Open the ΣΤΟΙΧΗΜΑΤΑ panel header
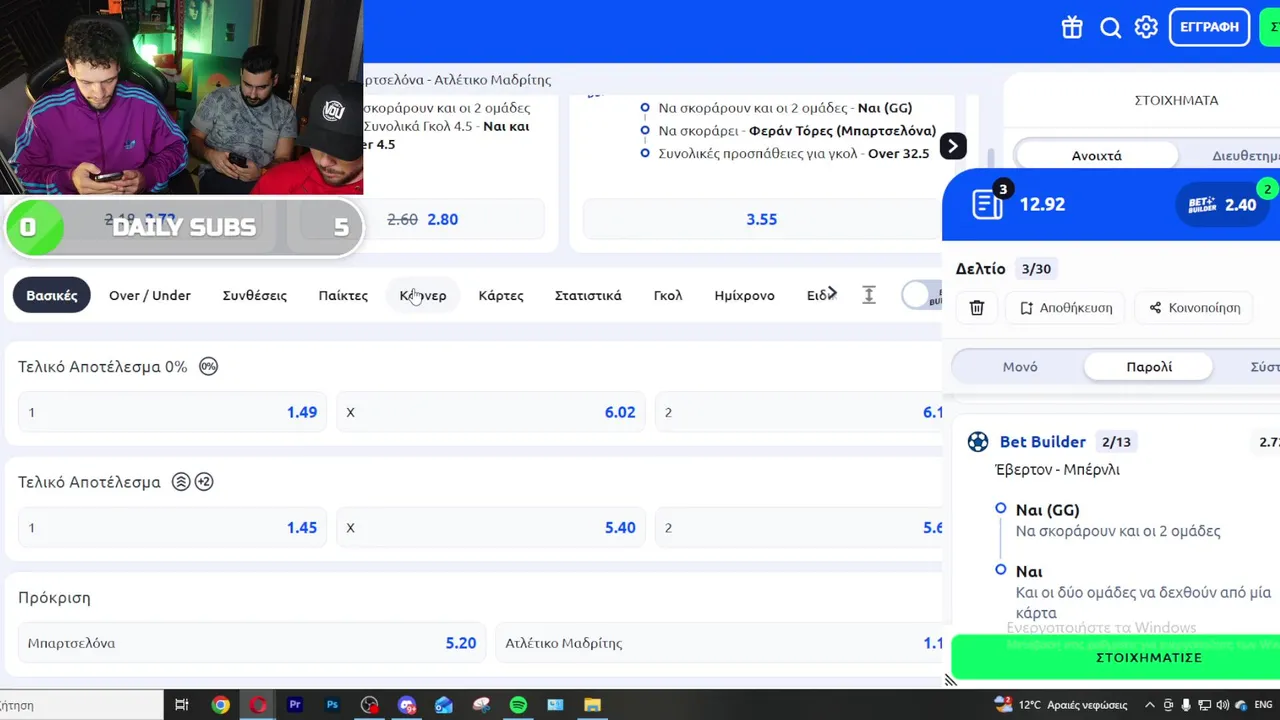The image size is (1280, 720). tap(1176, 100)
